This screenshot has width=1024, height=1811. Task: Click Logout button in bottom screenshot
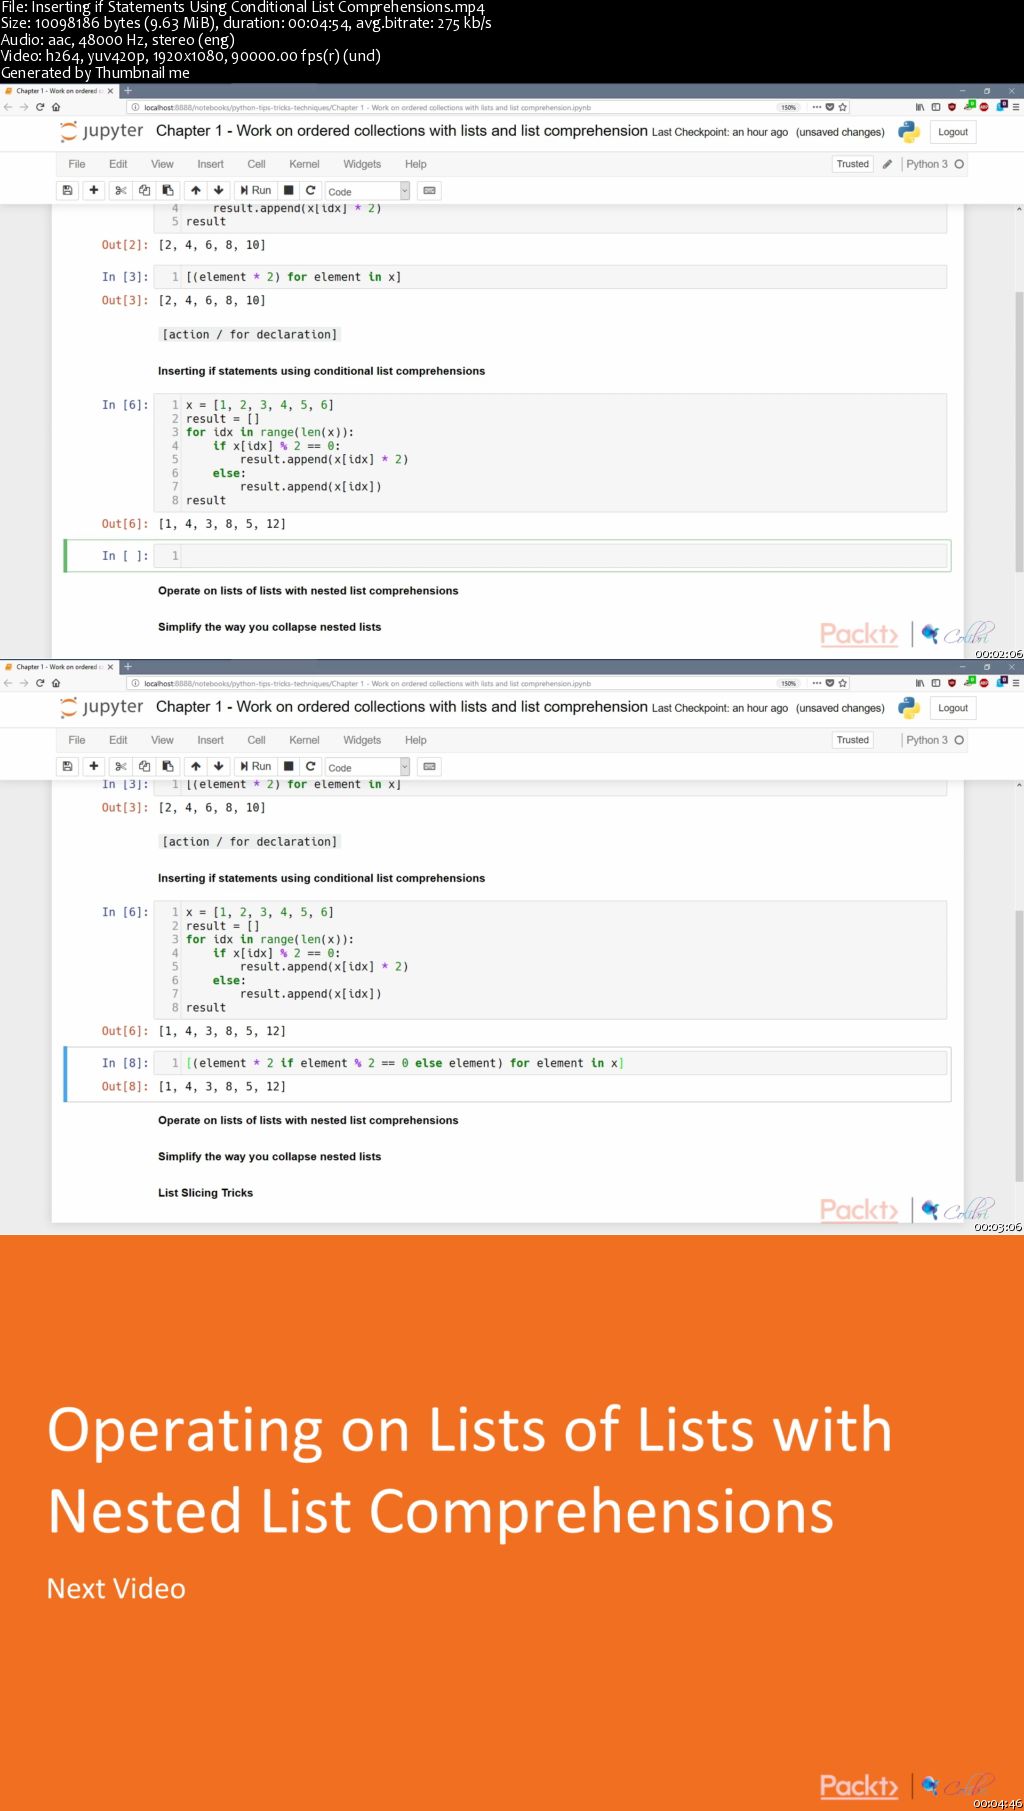[x=953, y=708]
